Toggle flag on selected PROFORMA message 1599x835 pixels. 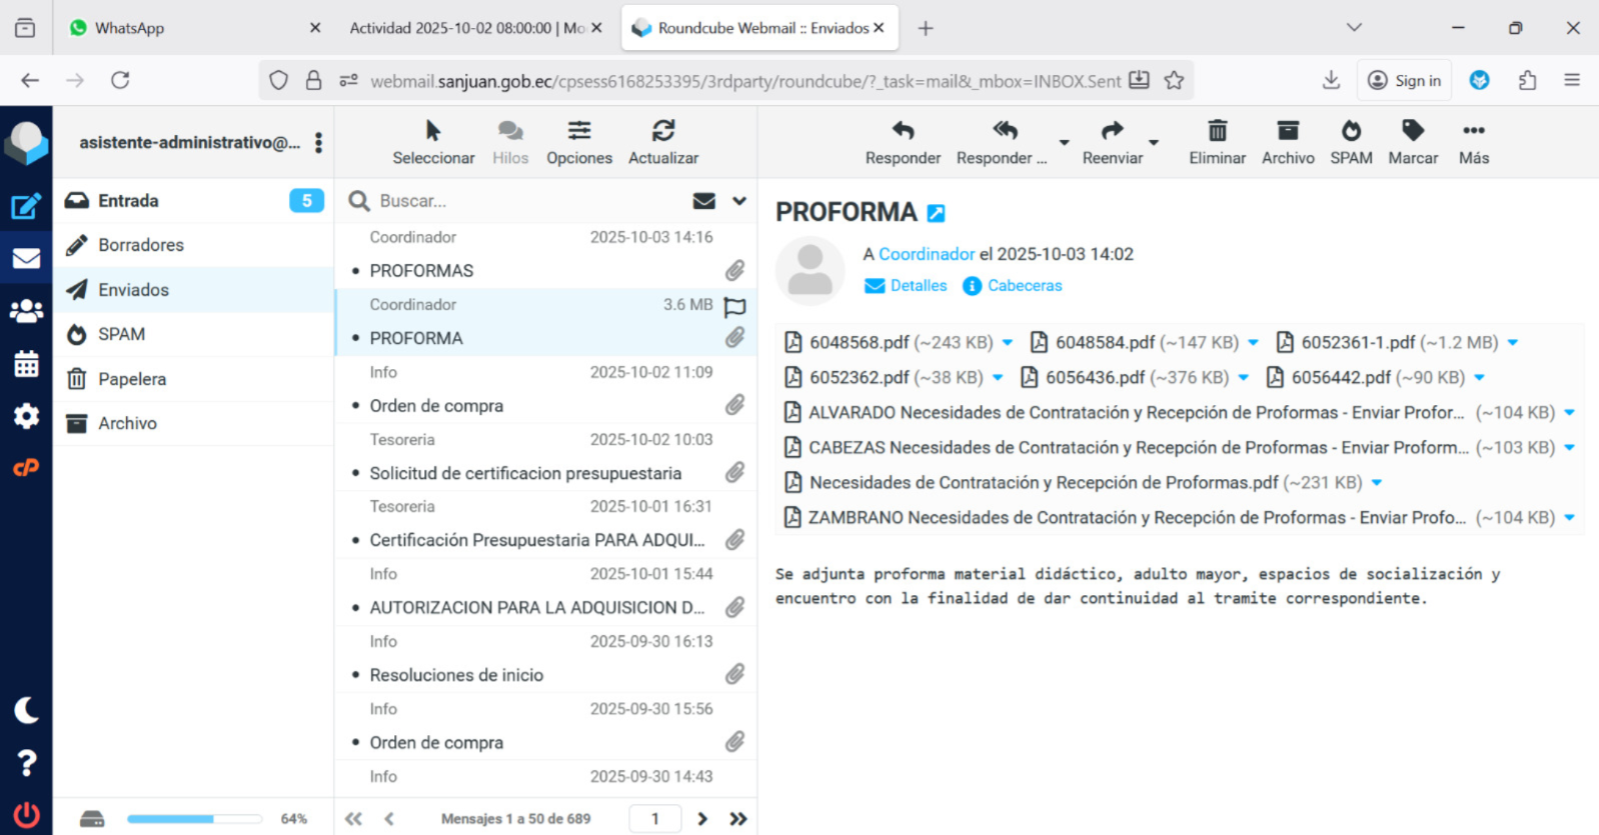(x=735, y=306)
